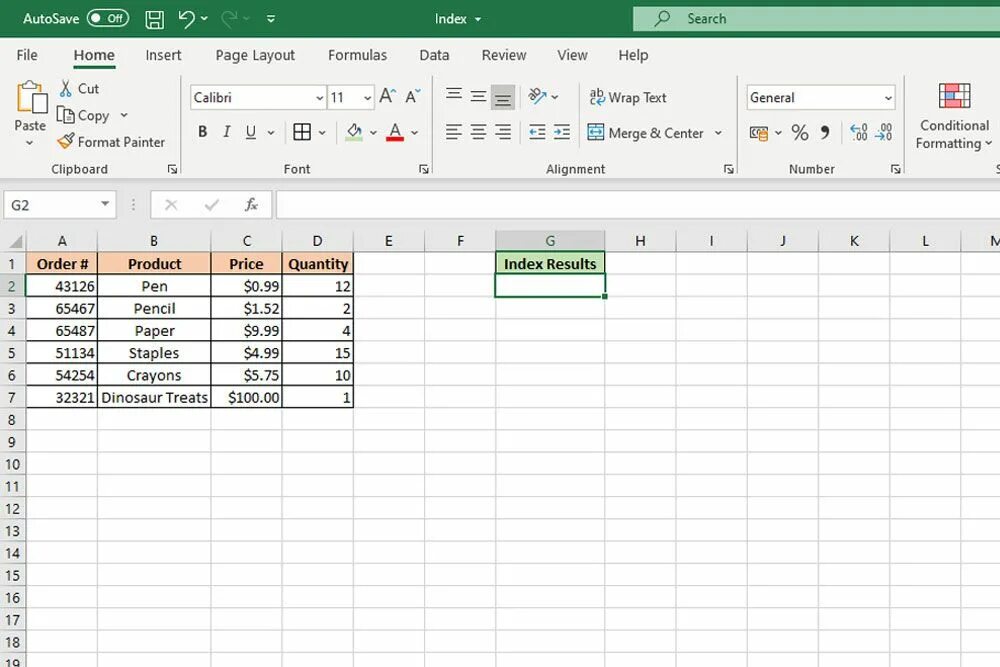This screenshot has width=1000, height=667.
Task: Apply Comma Style number format
Action: (825, 133)
